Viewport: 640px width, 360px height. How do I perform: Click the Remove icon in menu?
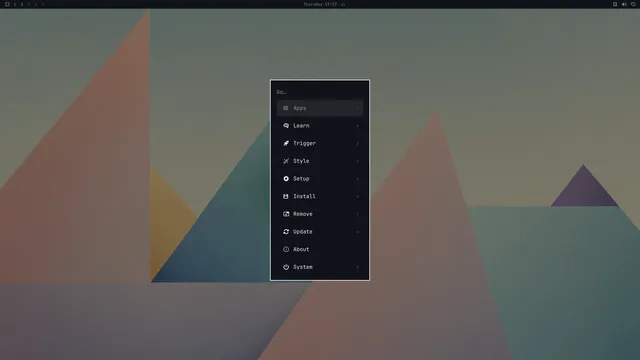tap(286, 214)
